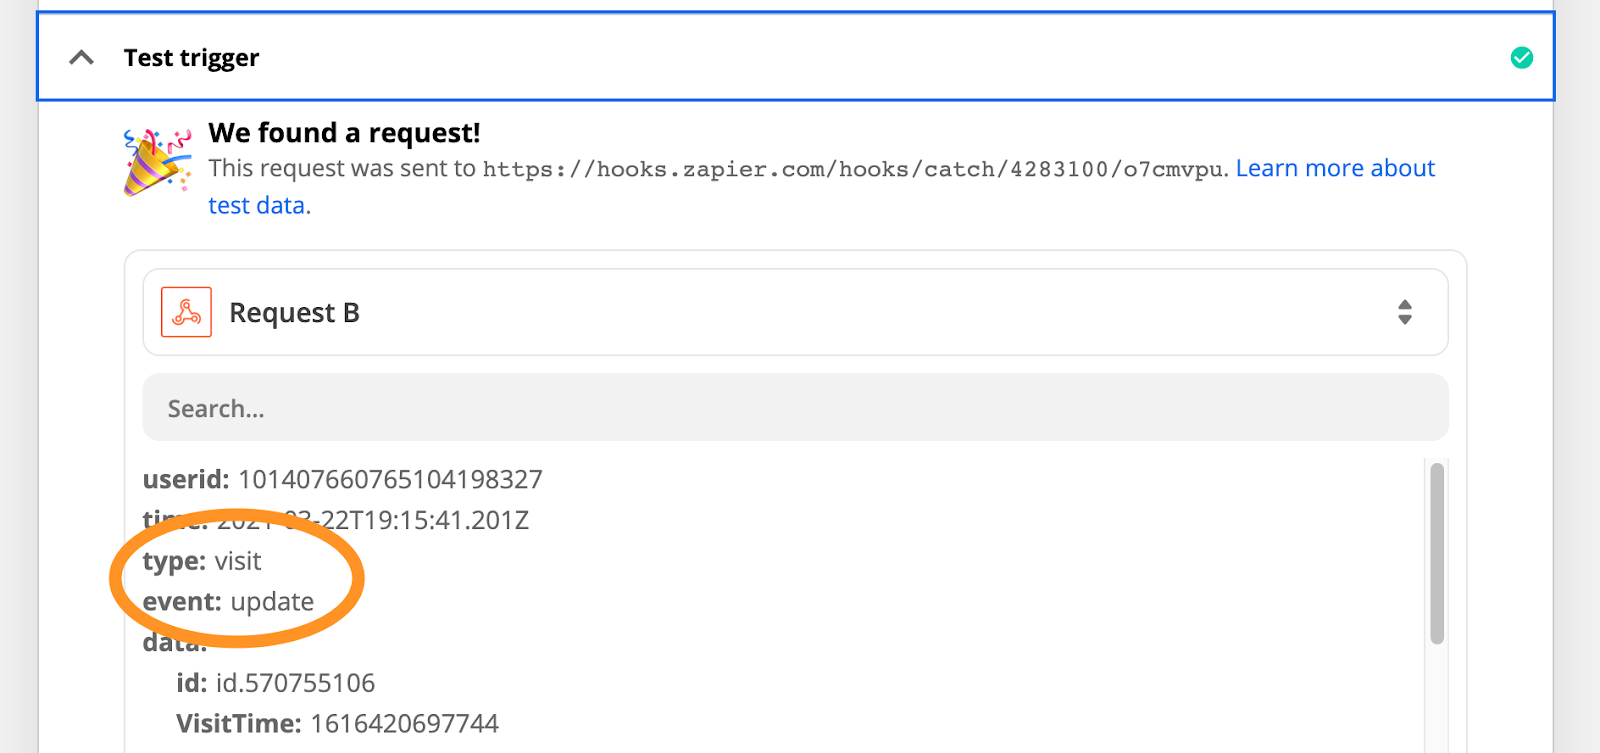Select the "event: update" field
This screenshot has width=1600, height=753.
pyautogui.click(x=228, y=602)
